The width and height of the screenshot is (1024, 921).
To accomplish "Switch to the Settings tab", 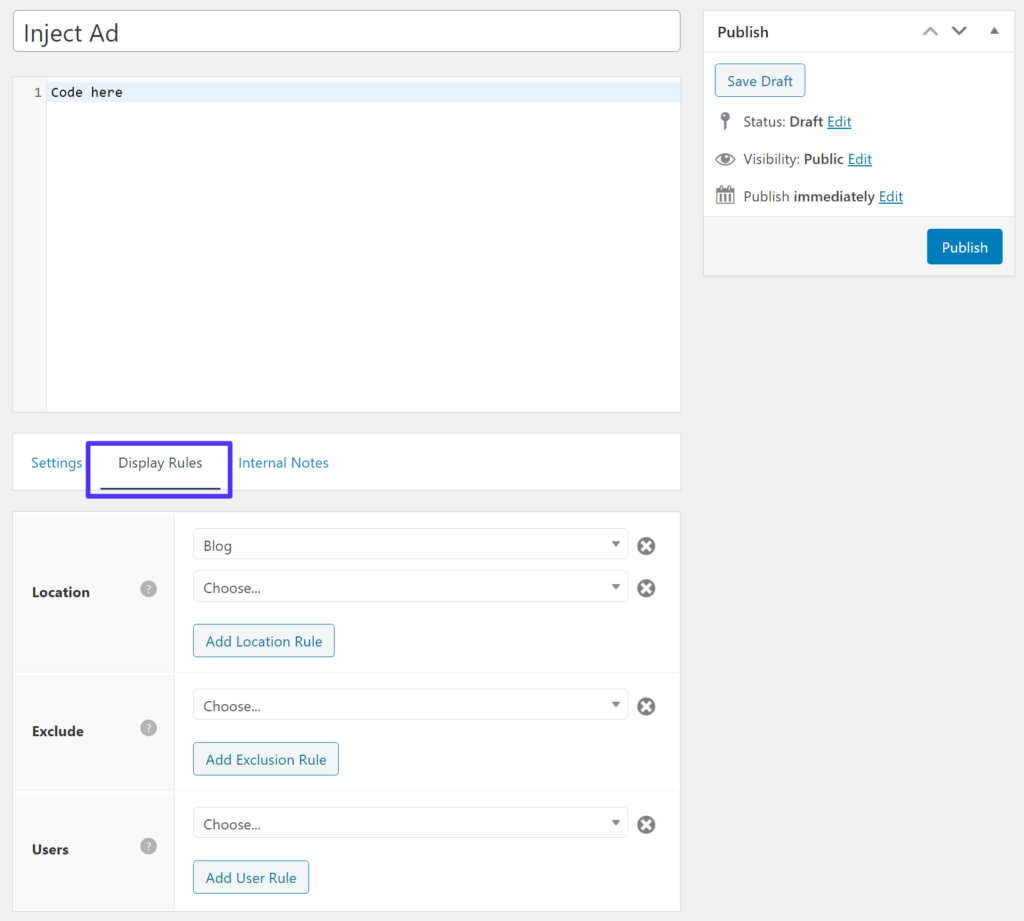I will point(56,462).
